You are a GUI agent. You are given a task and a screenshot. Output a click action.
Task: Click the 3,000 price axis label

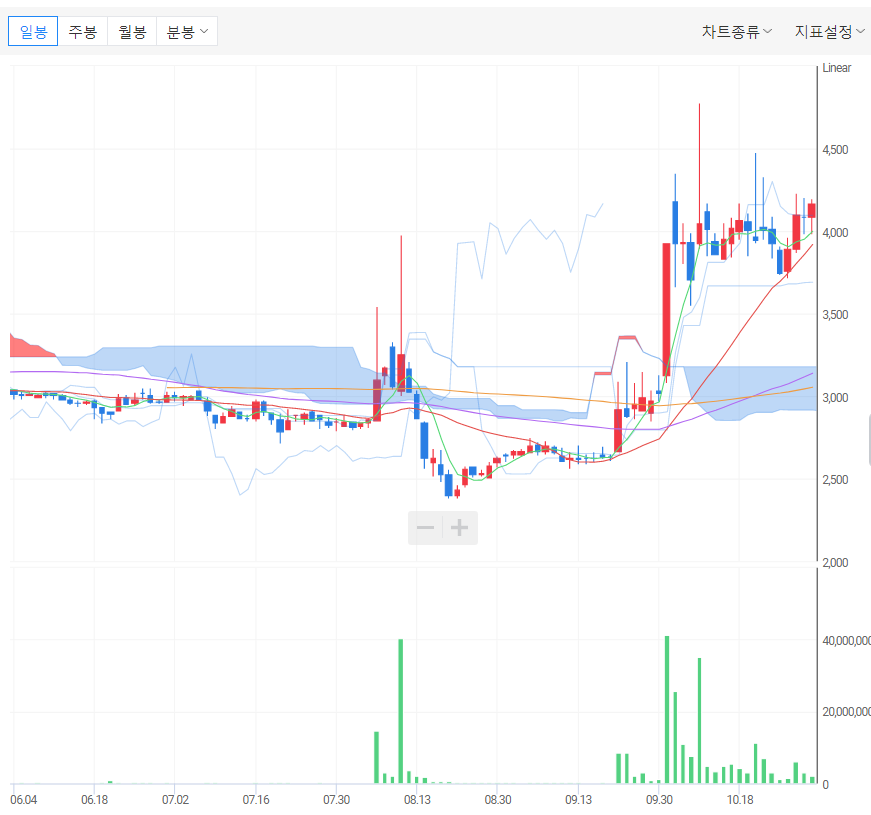[x=835, y=398]
